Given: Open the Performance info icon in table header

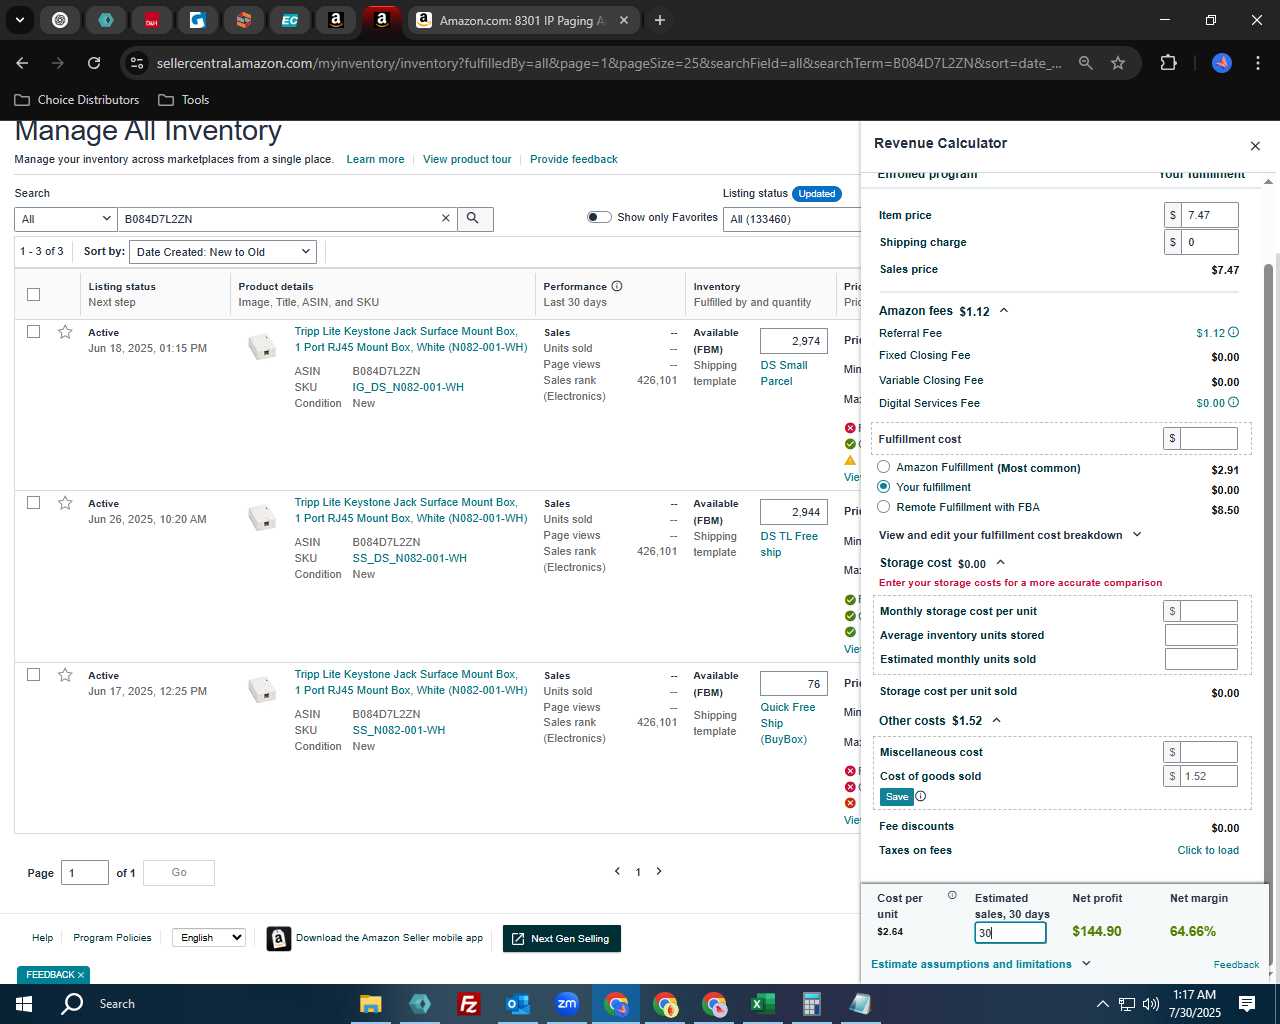Looking at the screenshot, I should point(617,286).
